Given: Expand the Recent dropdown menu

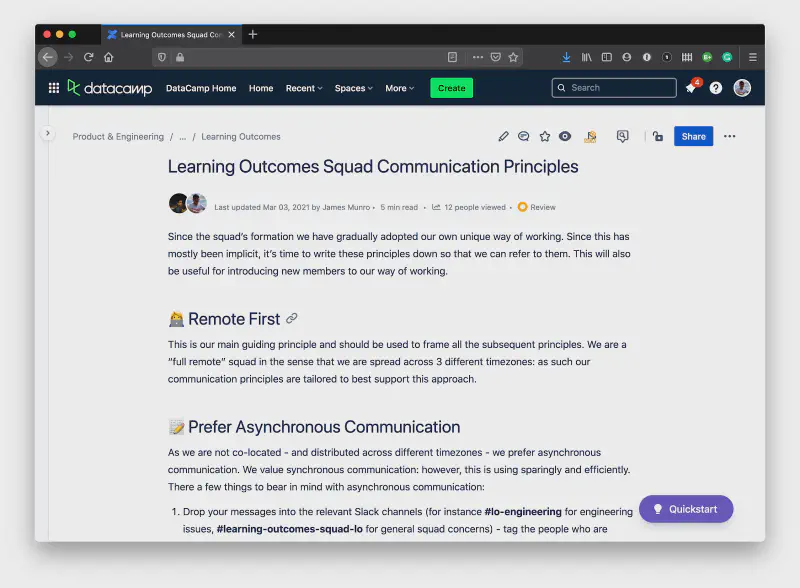Looking at the screenshot, I should (x=304, y=88).
